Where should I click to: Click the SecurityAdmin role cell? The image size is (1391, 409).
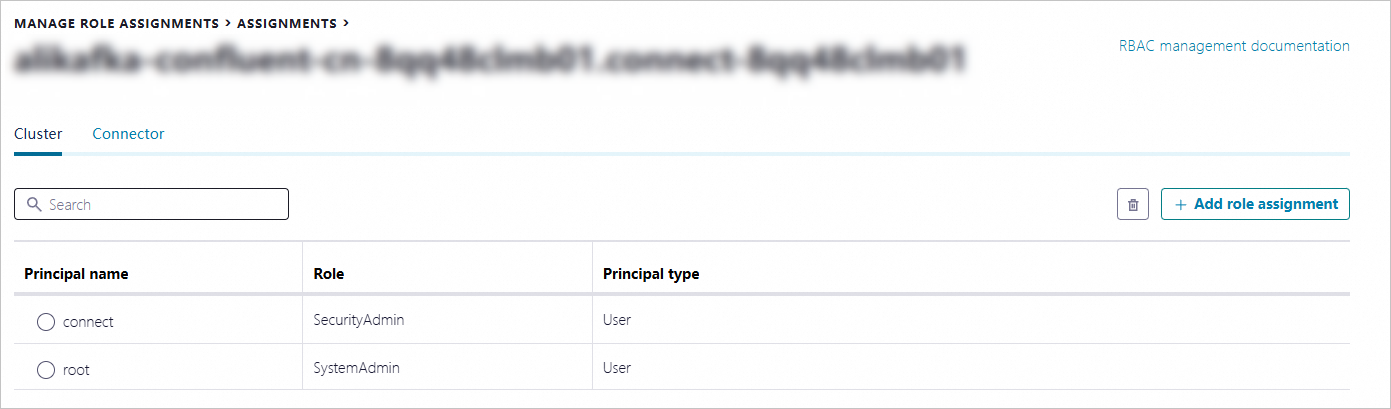click(358, 320)
